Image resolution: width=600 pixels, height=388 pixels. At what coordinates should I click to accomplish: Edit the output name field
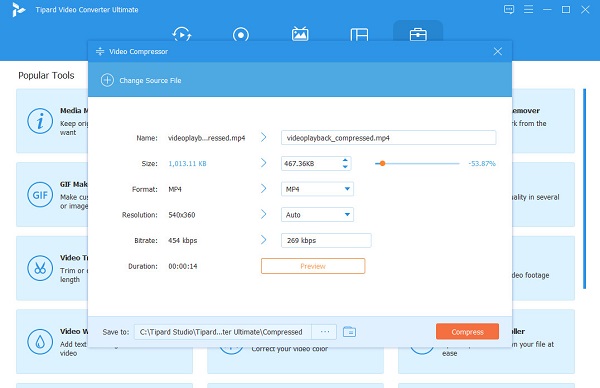[x=388, y=138]
